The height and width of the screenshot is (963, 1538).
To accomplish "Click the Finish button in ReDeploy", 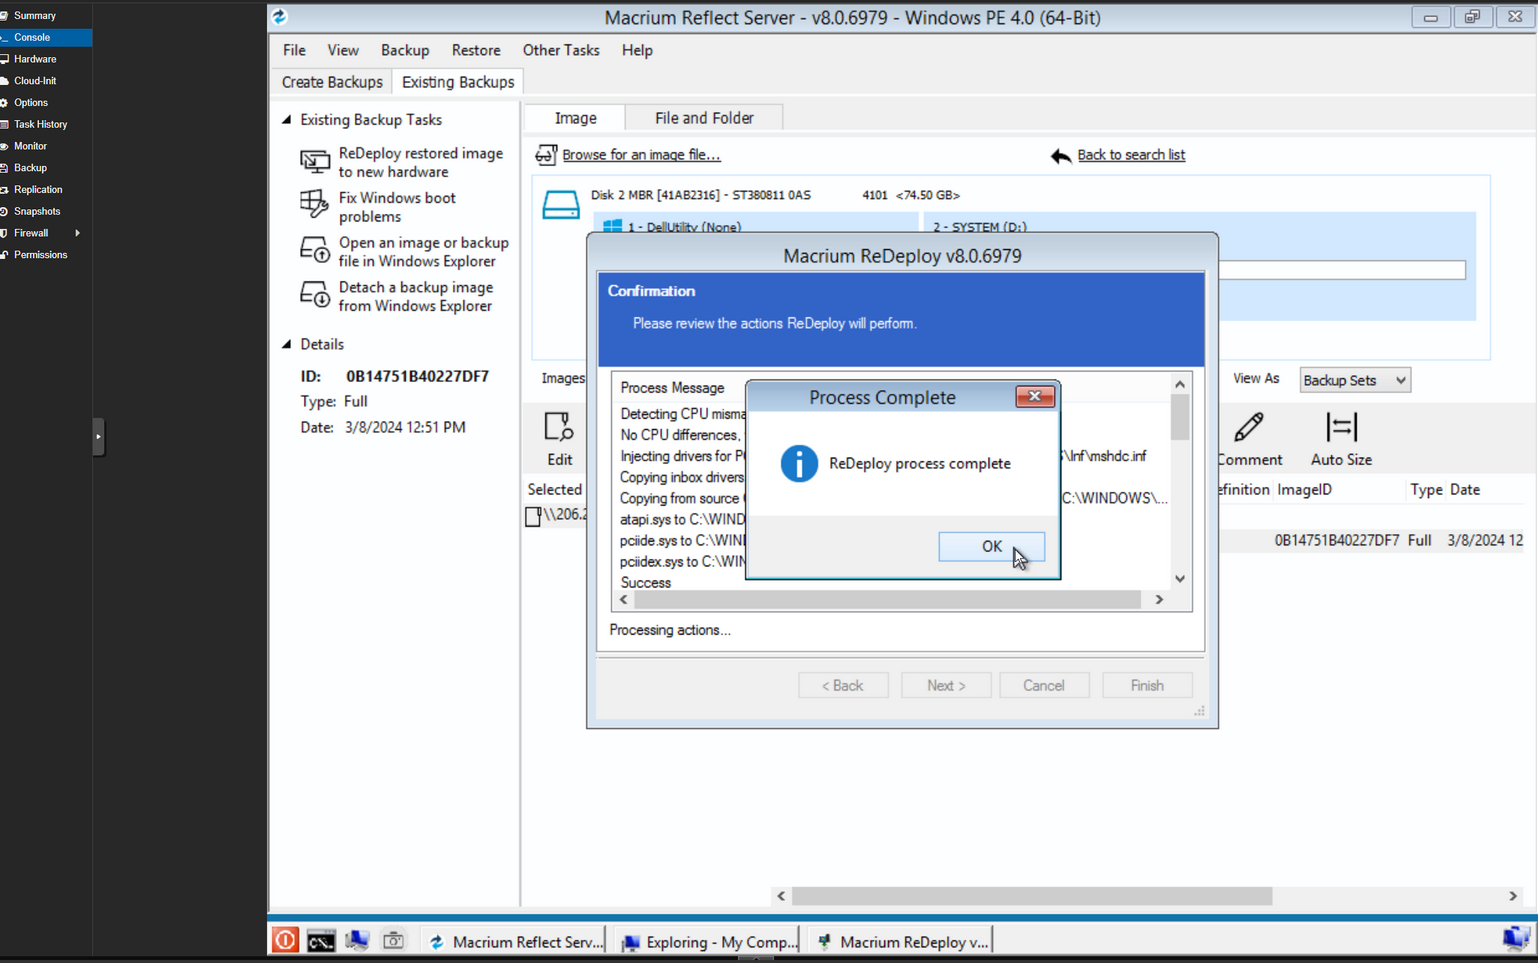I will [1147, 685].
